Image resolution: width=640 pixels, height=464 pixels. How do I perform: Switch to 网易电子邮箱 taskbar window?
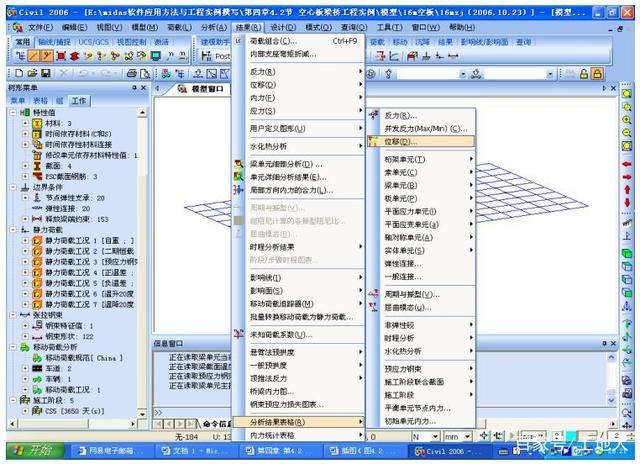tap(111, 451)
